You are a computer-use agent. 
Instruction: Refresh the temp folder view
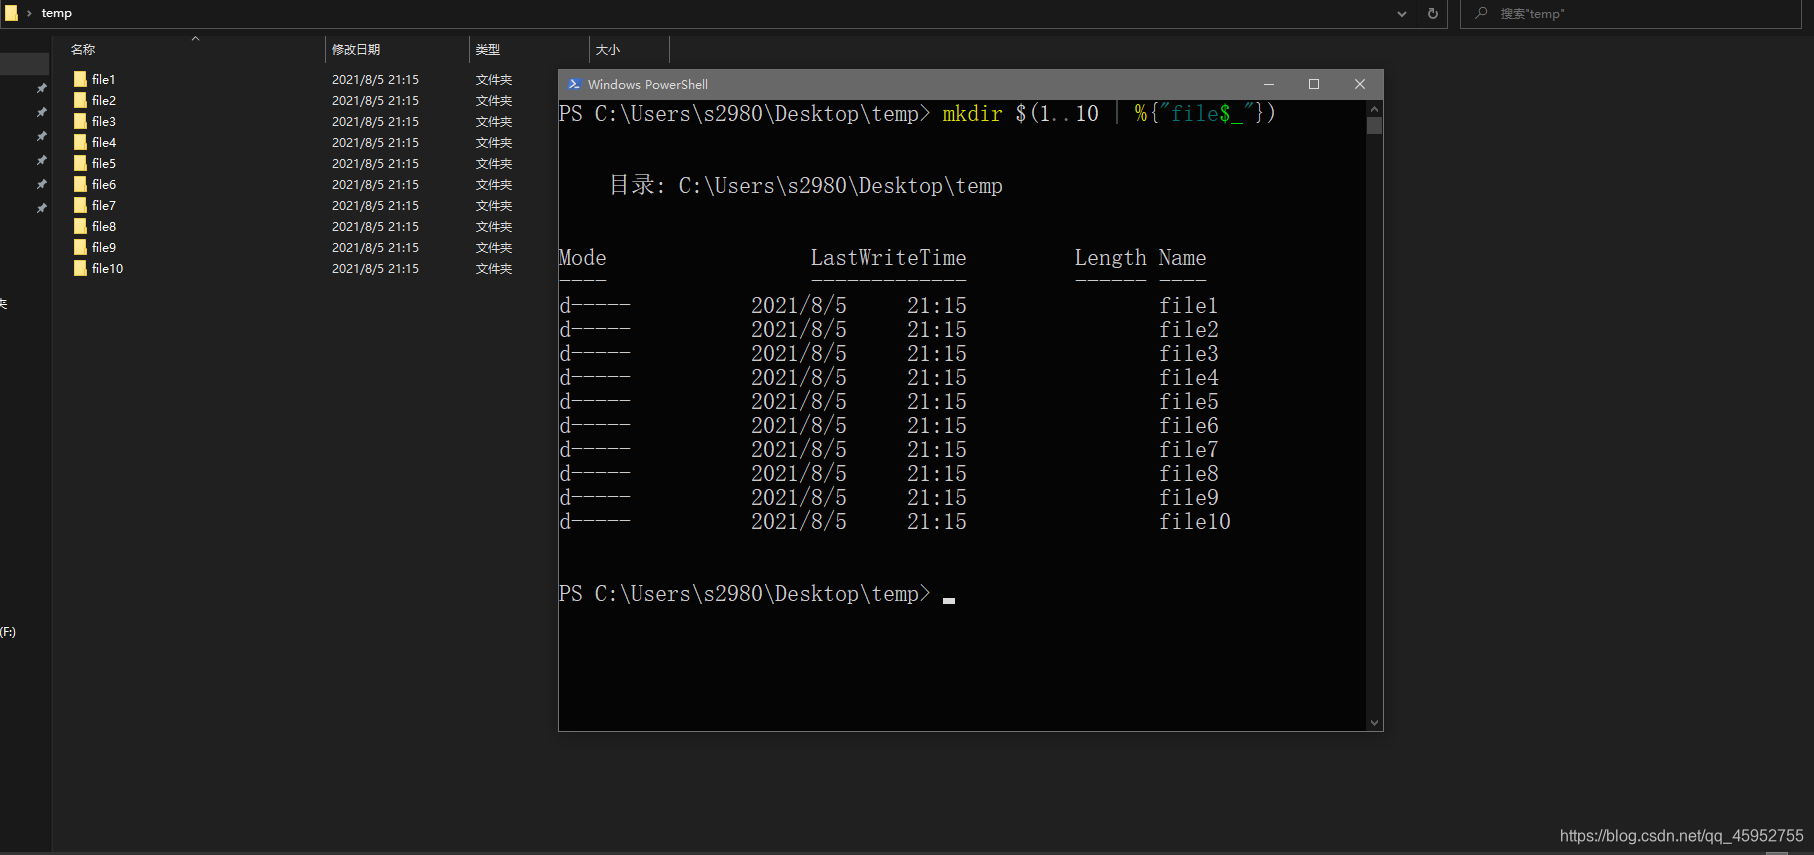[x=1433, y=13]
